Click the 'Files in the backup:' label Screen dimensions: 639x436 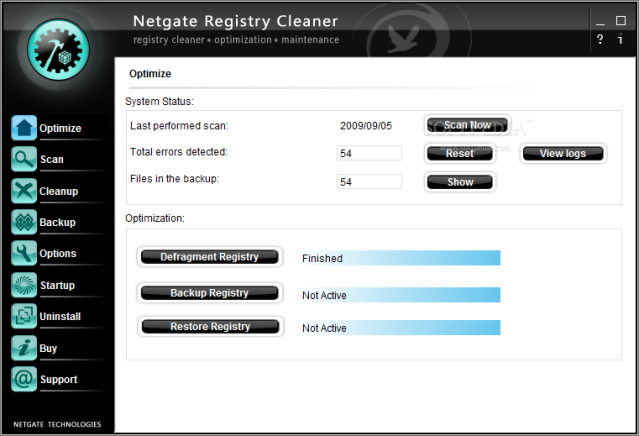[174, 179]
